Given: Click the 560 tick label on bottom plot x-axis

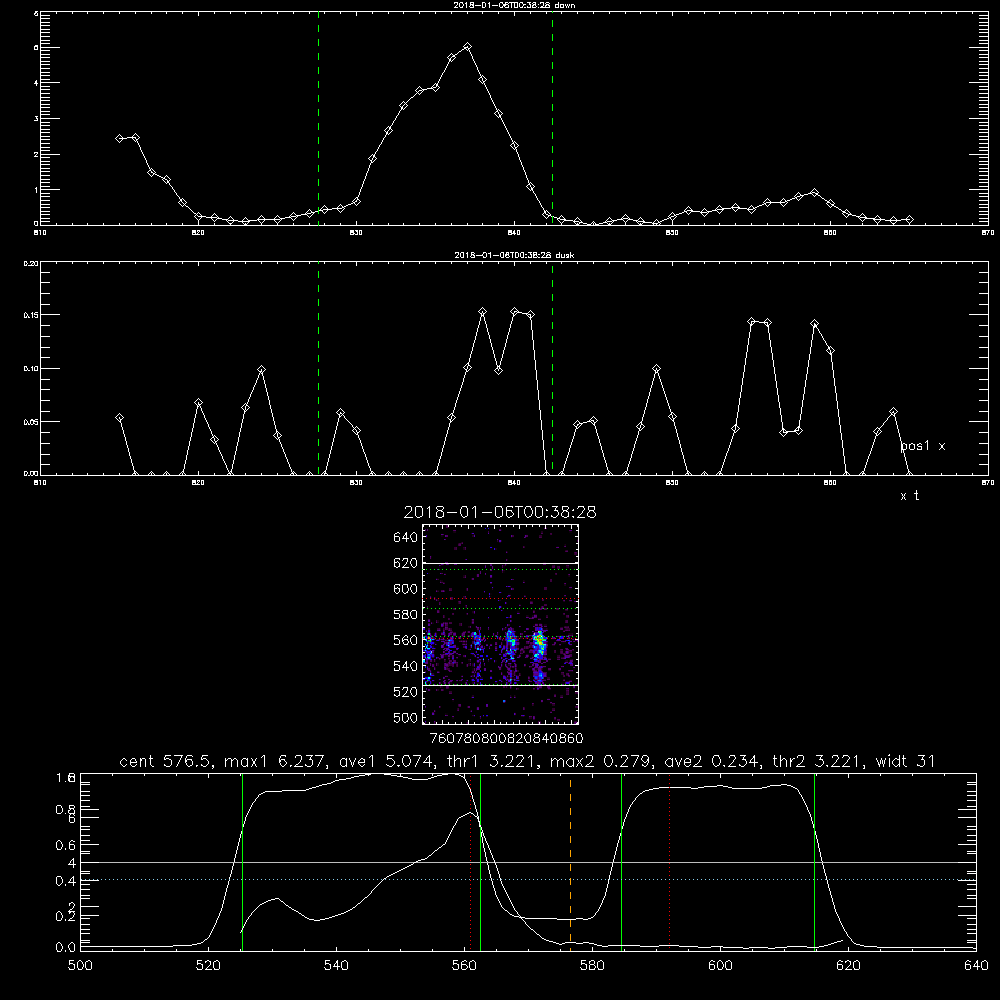Looking at the screenshot, I should coord(464,965).
